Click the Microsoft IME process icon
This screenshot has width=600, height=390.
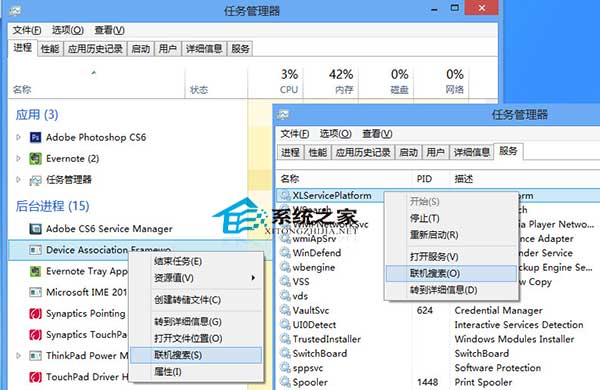[x=35, y=292]
